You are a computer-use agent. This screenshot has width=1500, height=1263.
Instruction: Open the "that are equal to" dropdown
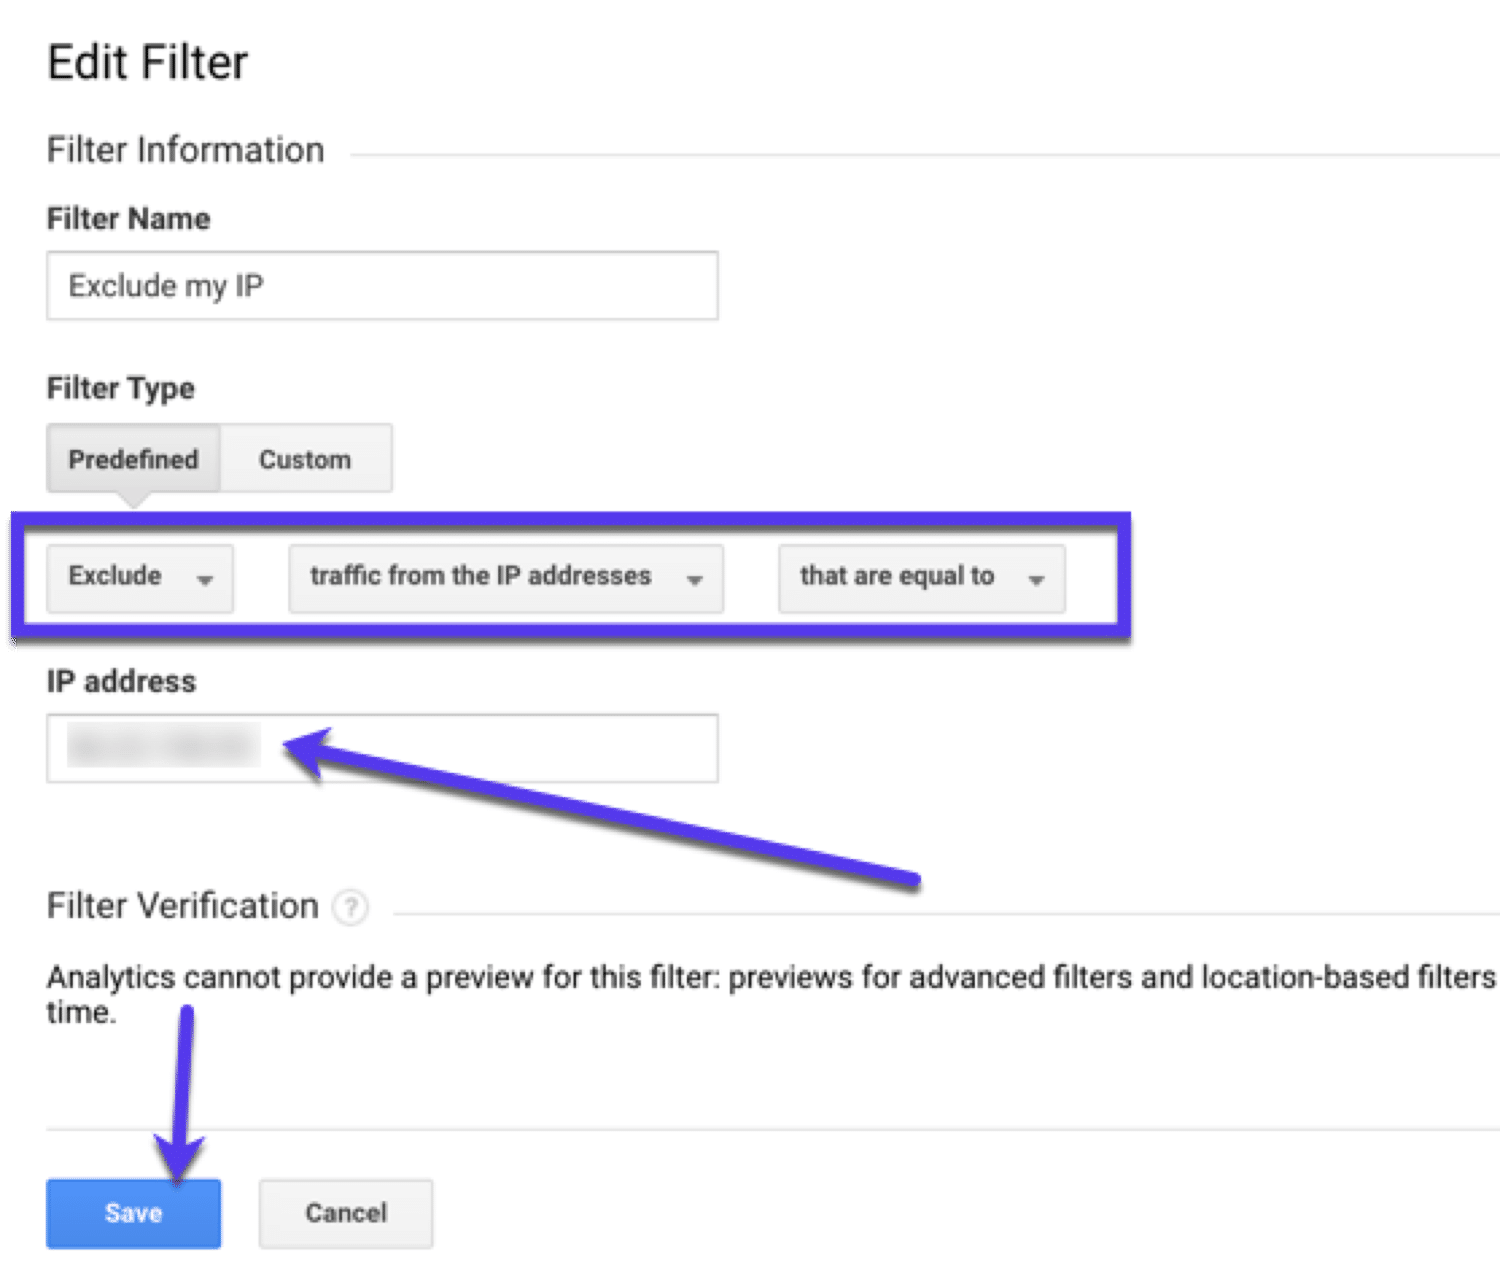point(920,578)
